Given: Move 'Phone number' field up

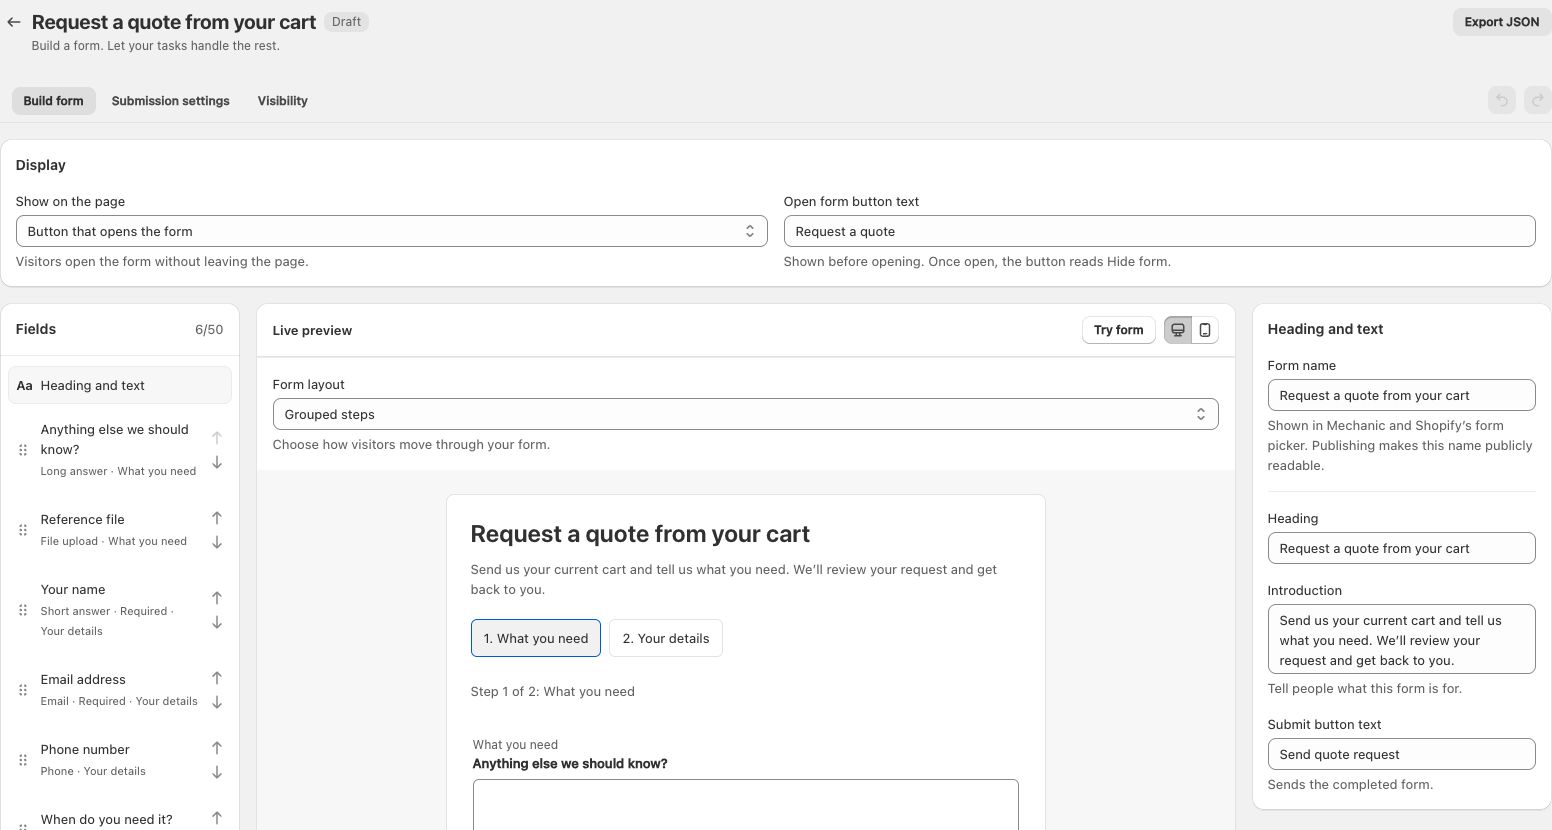Looking at the screenshot, I should point(217,748).
